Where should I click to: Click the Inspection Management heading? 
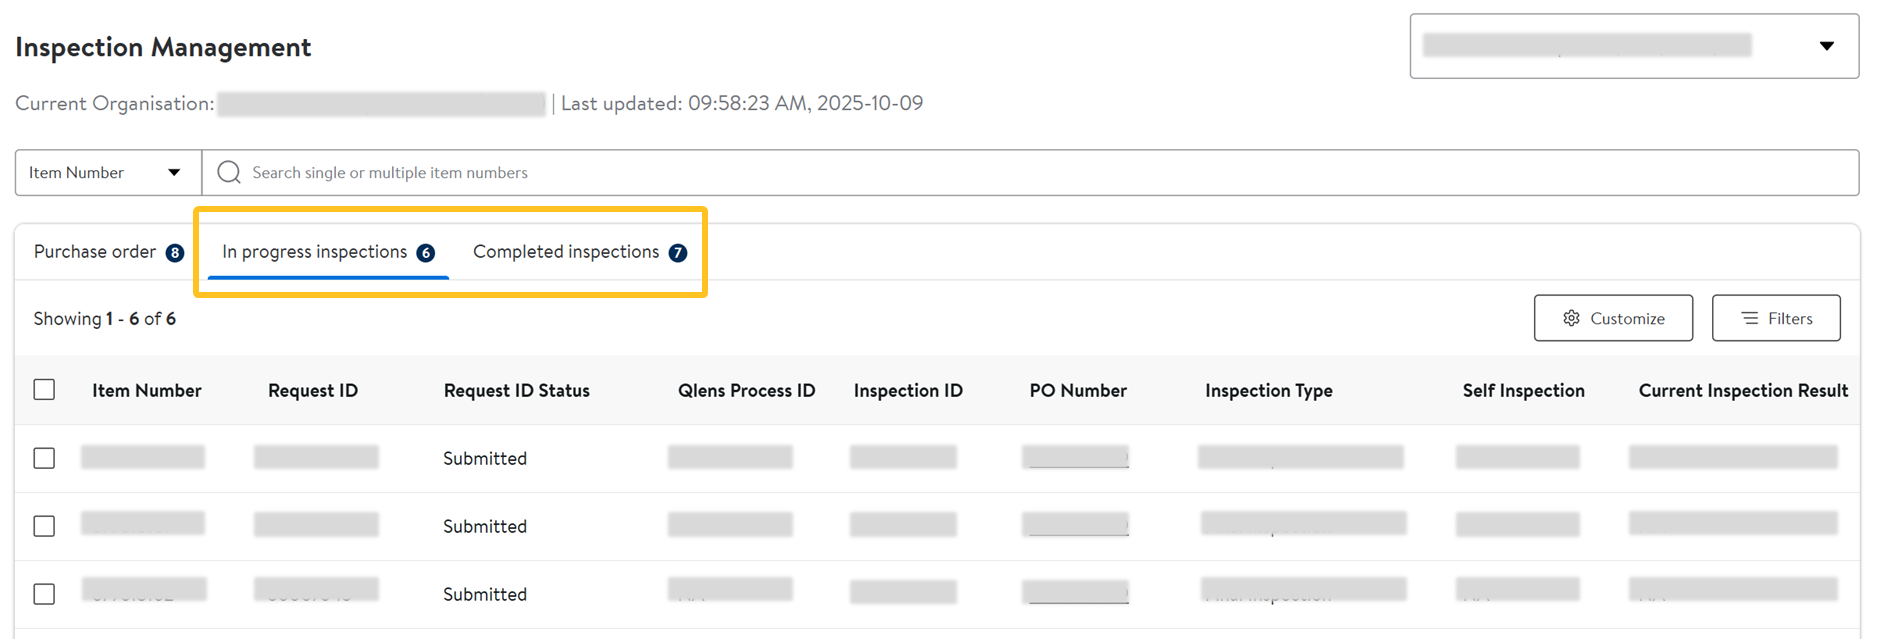(163, 47)
